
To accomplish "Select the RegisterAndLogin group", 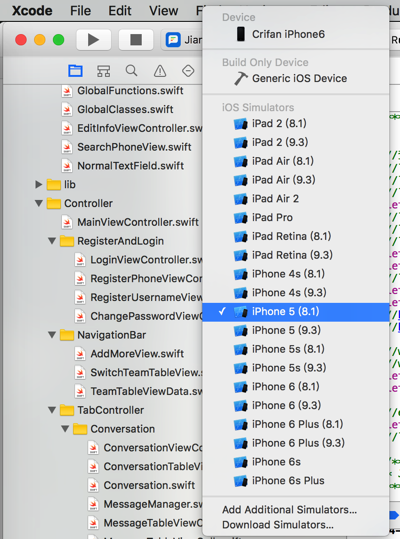I will (120, 241).
